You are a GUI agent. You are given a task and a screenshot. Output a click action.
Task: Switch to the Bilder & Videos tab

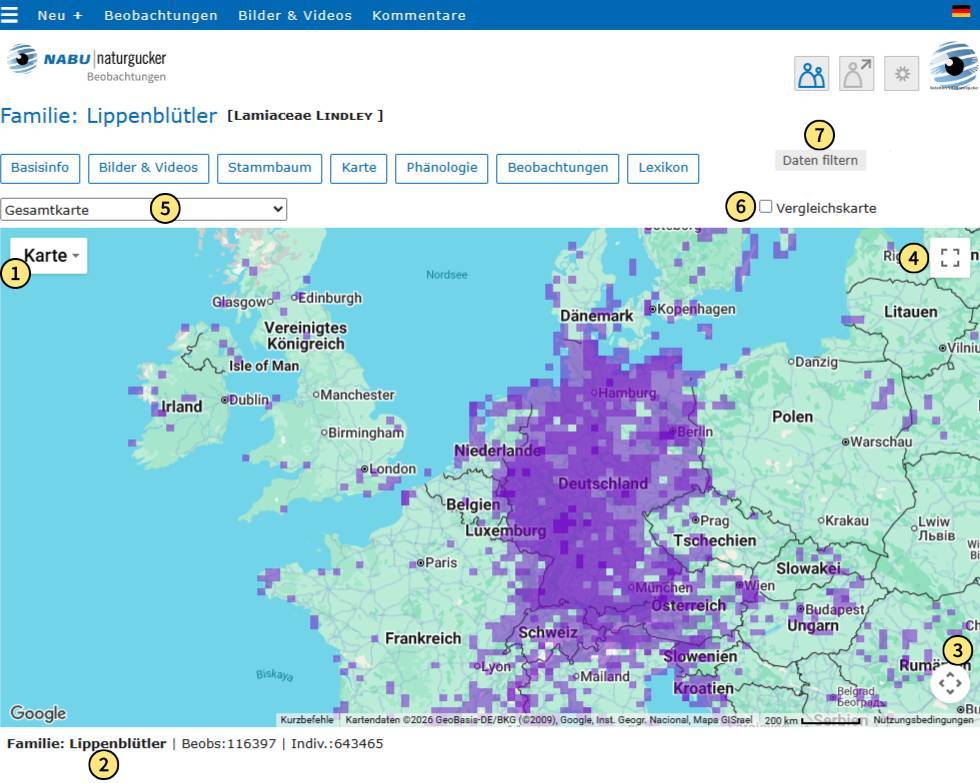pyautogui.click(x=148, y=168)
